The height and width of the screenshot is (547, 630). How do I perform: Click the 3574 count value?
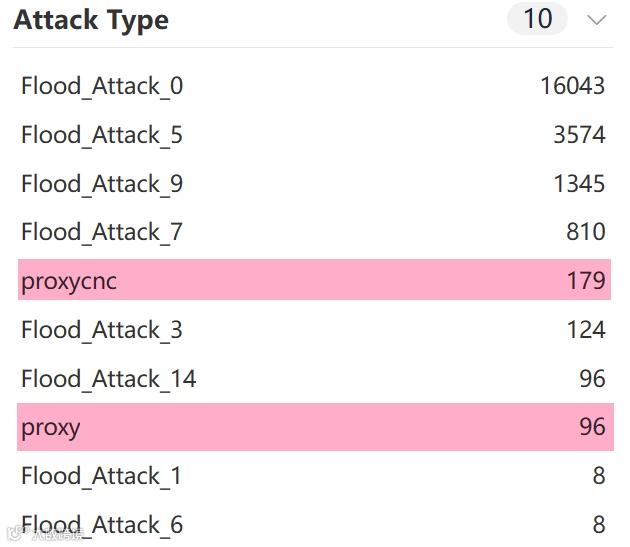click(579, 135)
